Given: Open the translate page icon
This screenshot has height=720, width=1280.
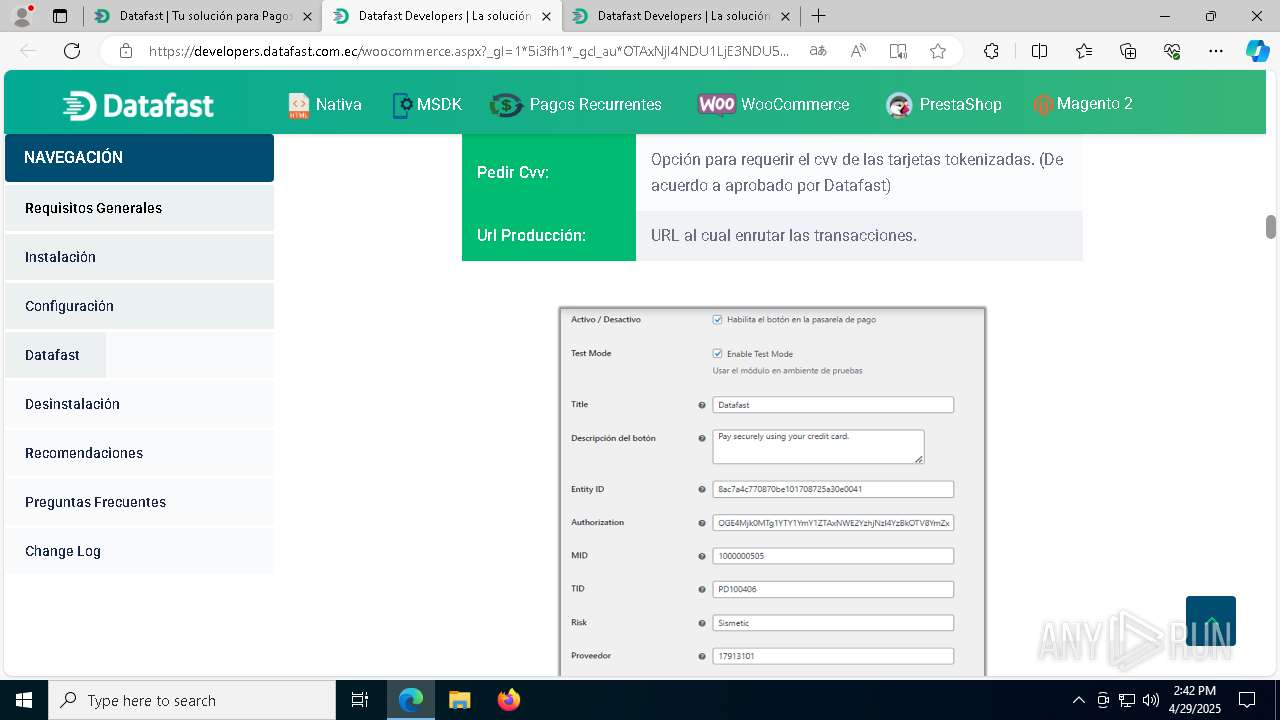Looking at the screenshot, I should [x=818, y=51].
